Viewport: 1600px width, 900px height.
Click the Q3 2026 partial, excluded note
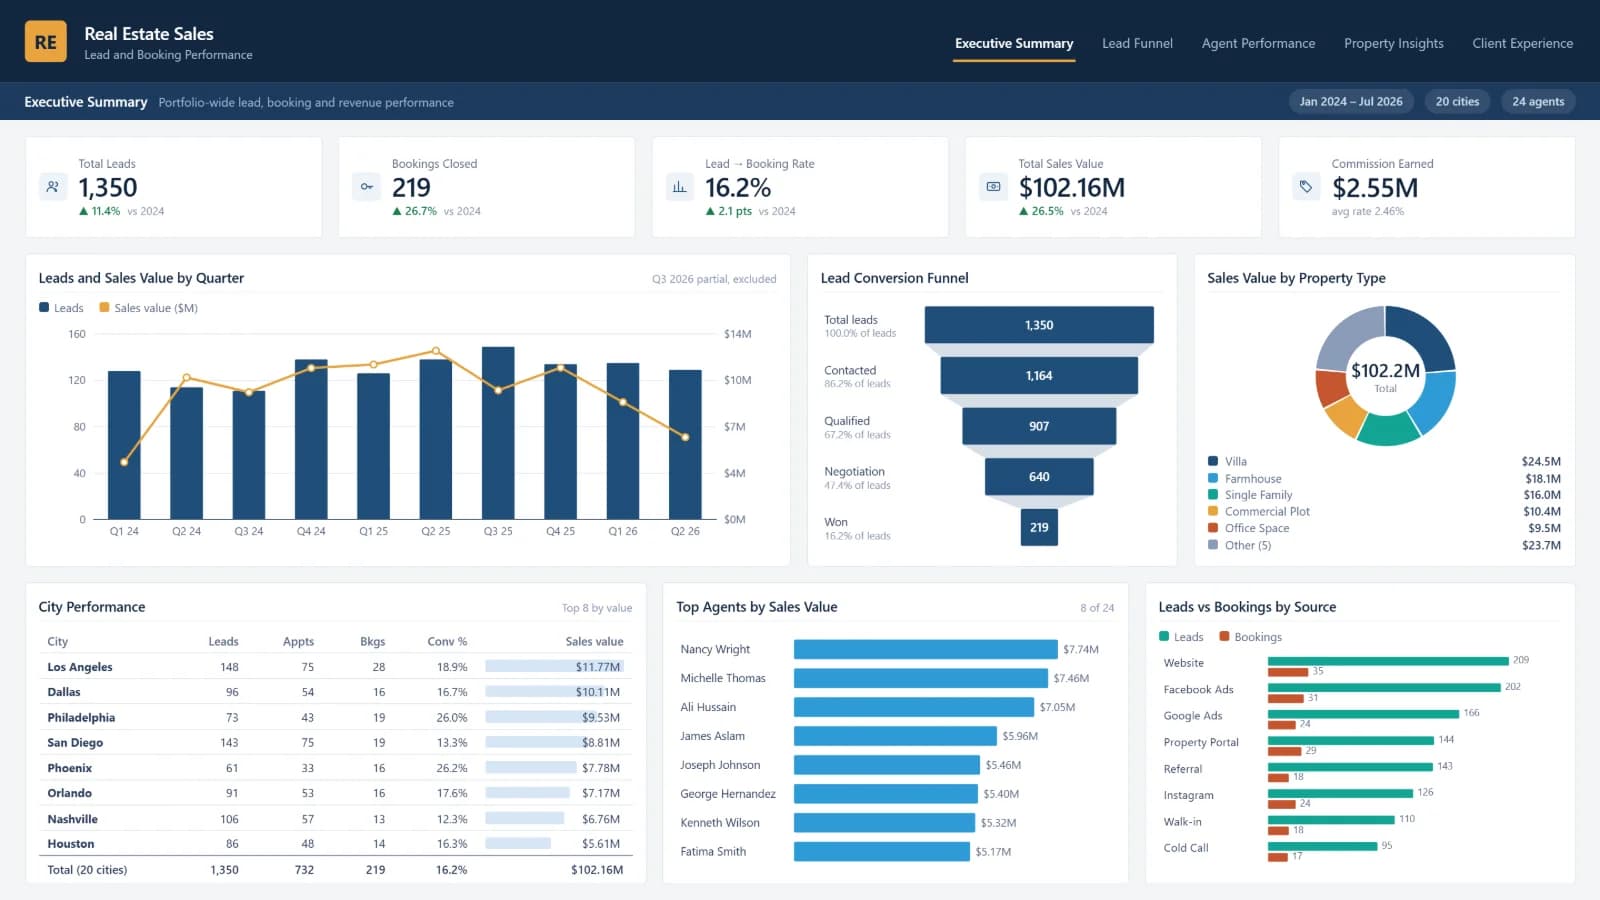pyautogui.click(x=714, y=279)
